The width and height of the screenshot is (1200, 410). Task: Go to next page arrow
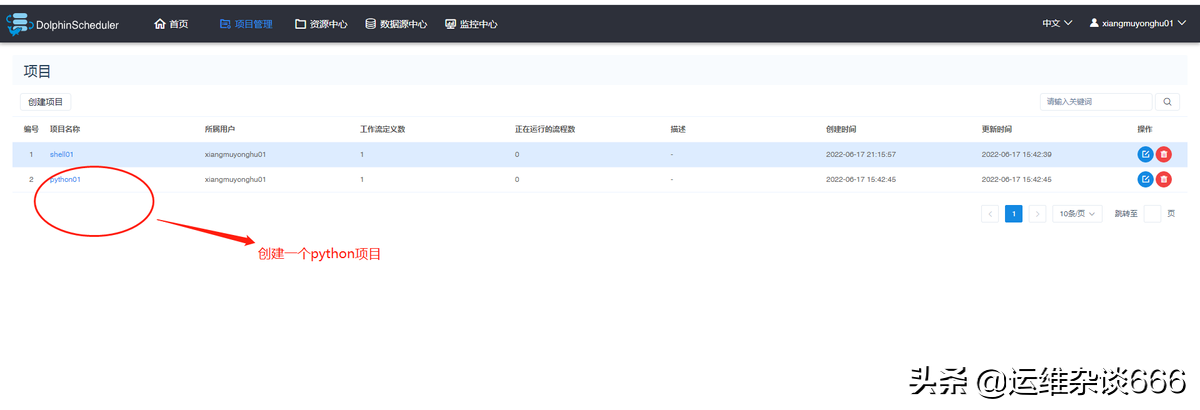[x=1037, y=214]
